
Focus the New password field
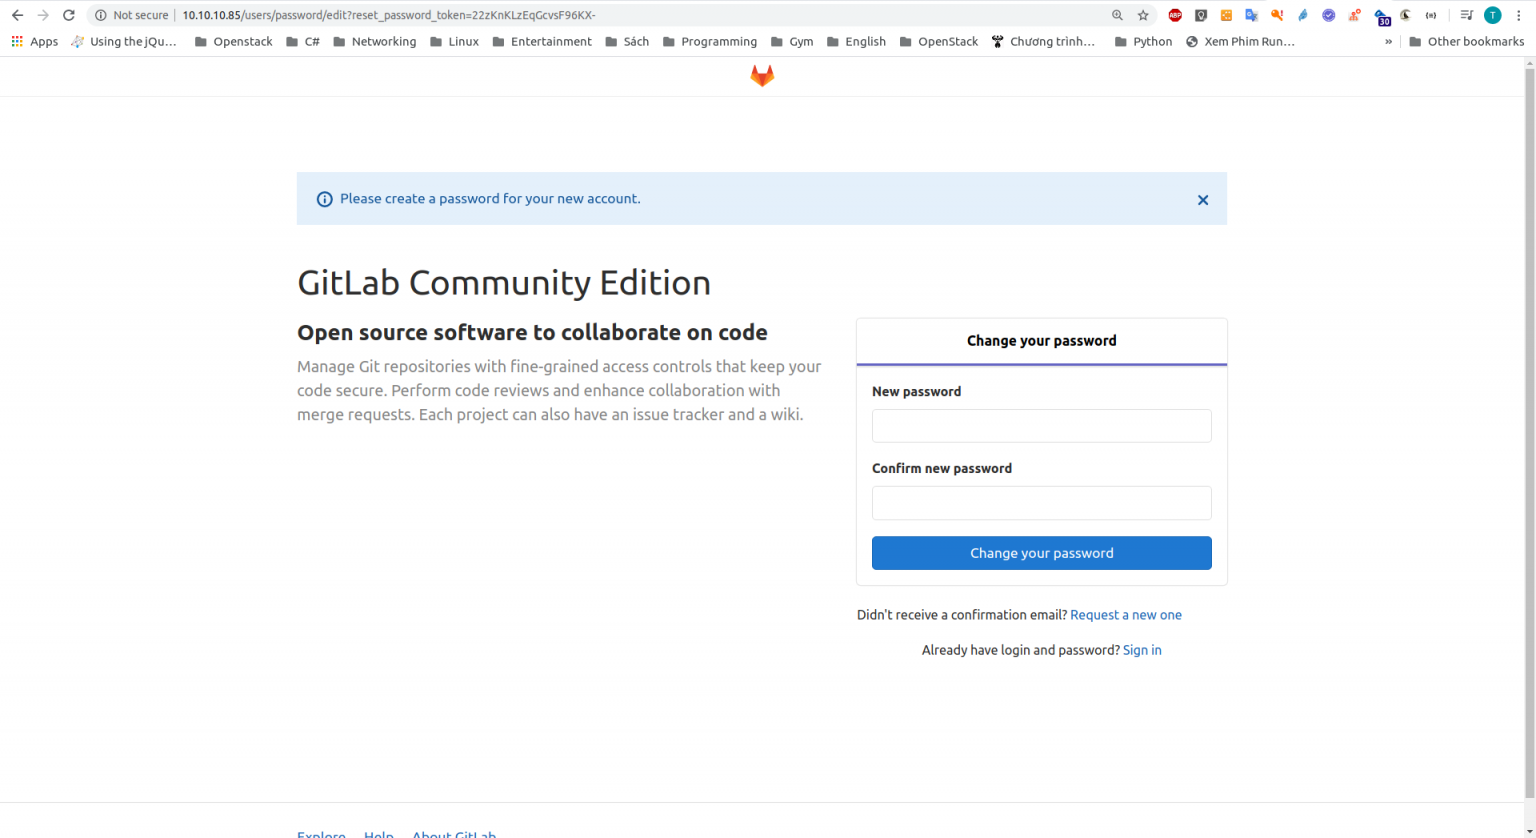point(1041,426)
